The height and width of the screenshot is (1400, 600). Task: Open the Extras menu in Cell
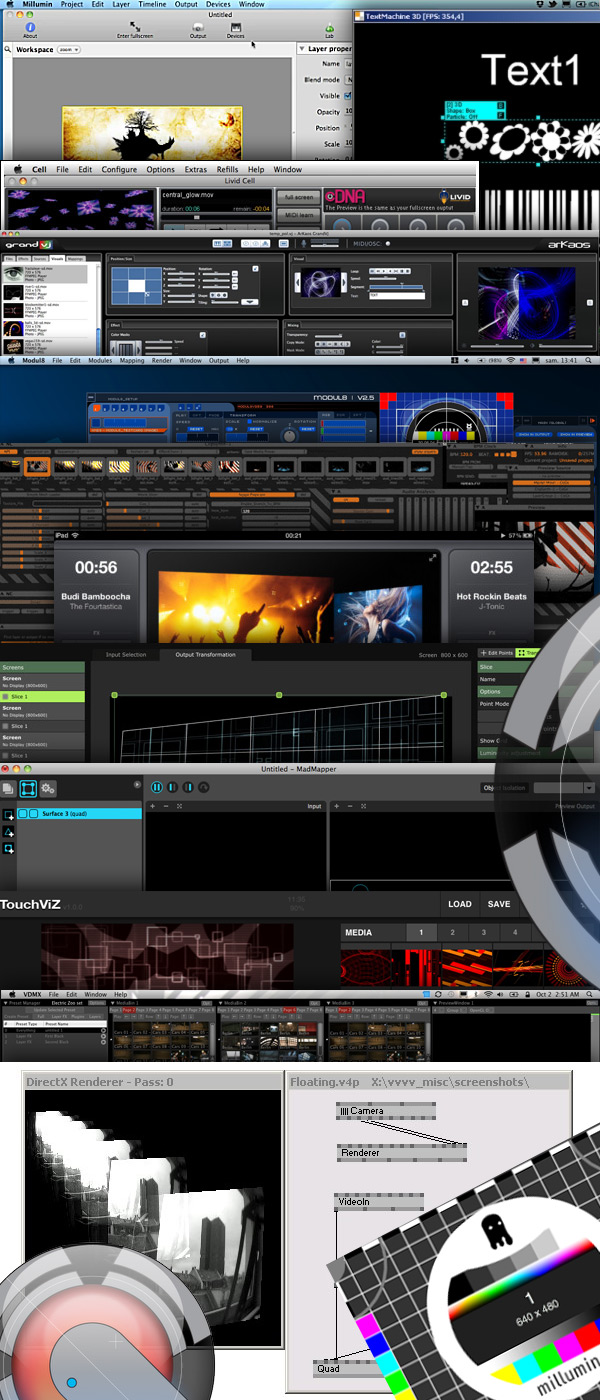[x=196, y=170]
